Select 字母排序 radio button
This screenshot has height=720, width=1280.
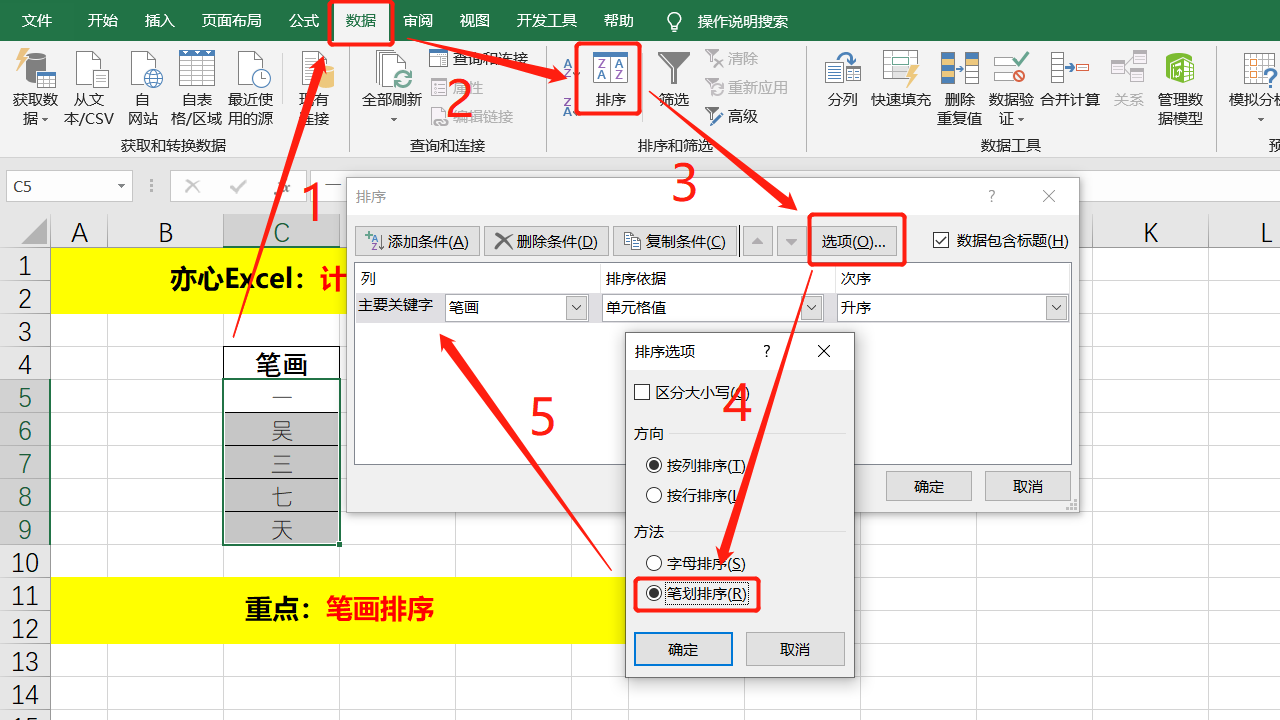[x=654, y=563]
